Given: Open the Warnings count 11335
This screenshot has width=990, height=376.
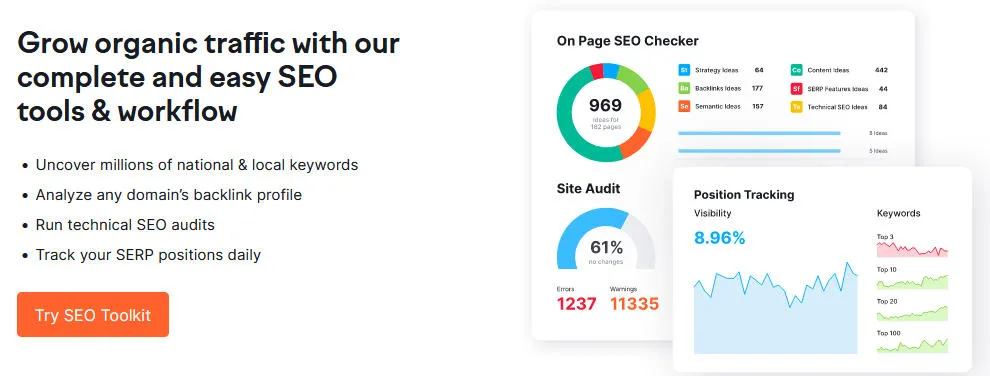Looking at the screenshot, I should (x=635, y=304).
